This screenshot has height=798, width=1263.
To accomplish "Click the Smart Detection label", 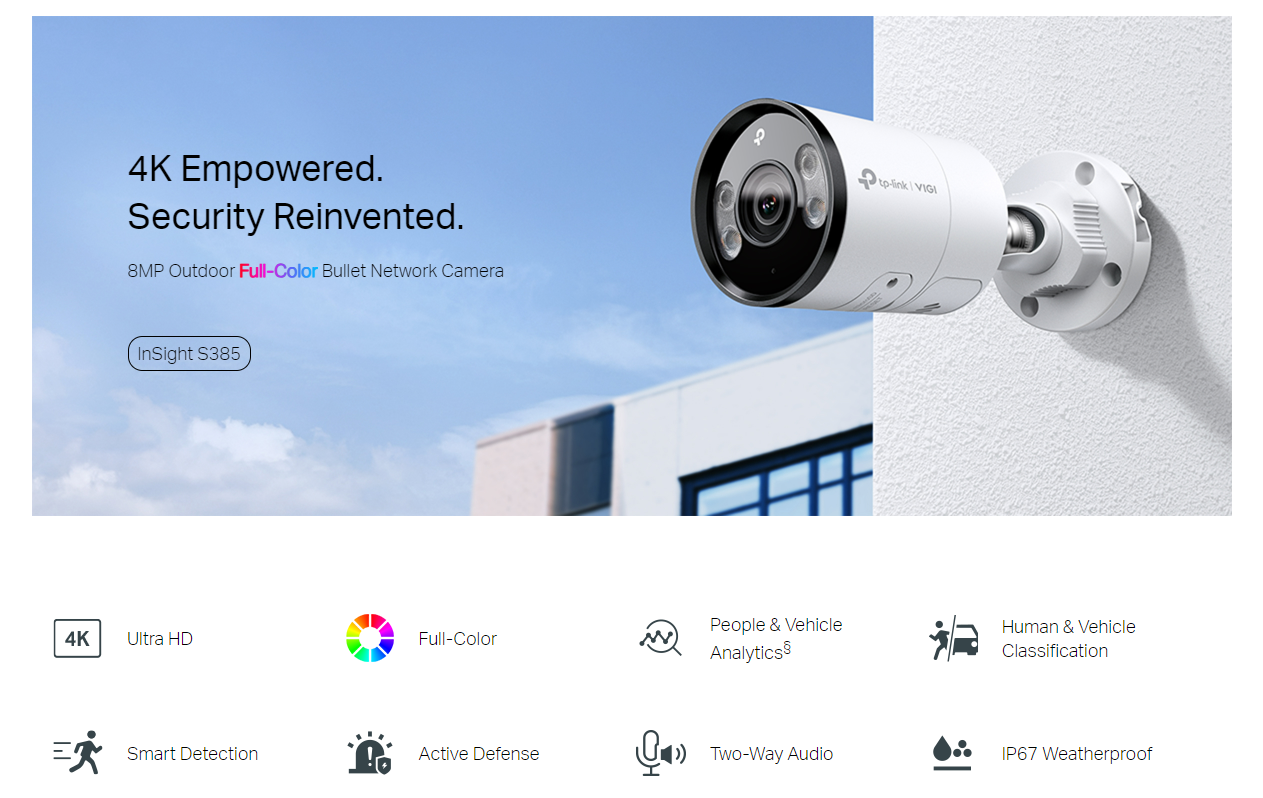I will click(192, 754).
